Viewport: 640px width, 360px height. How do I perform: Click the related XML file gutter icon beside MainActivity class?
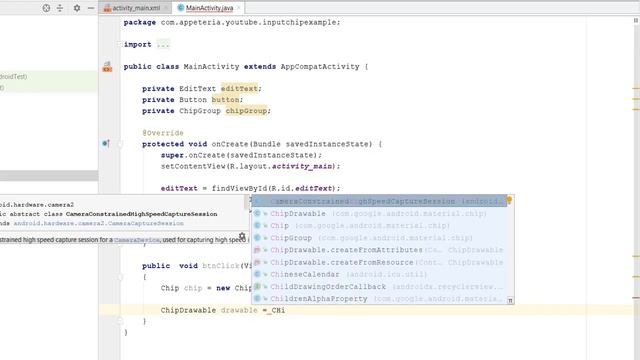click(x=107, y=67)
